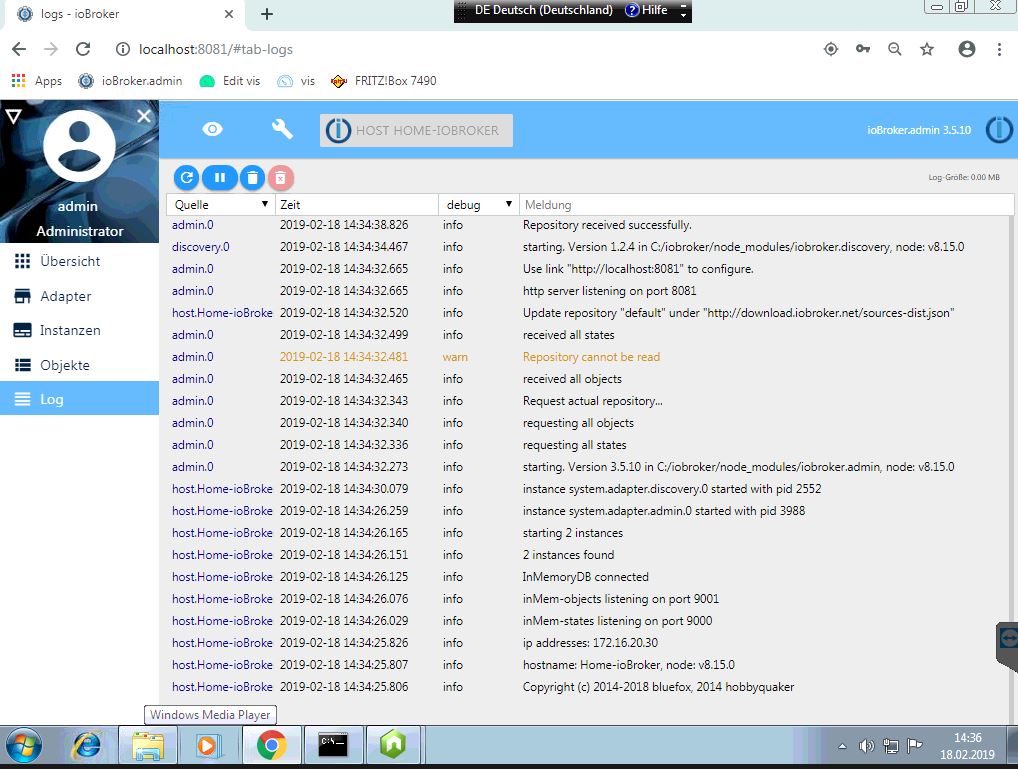Click the network tray icon

click(891, 746)
